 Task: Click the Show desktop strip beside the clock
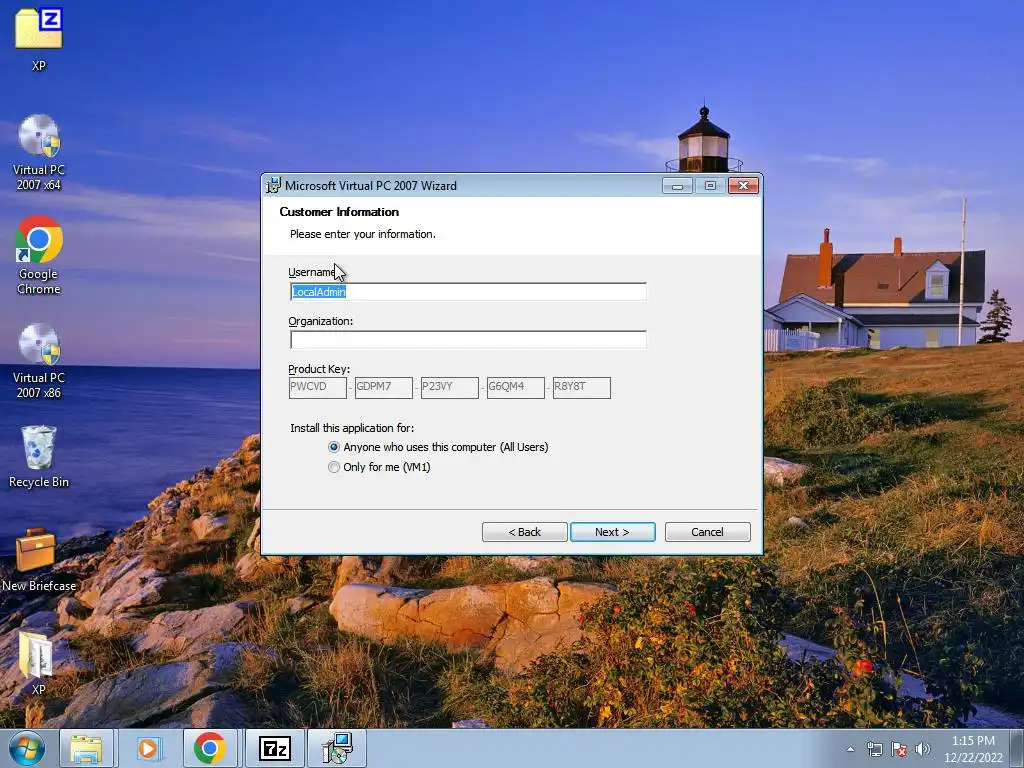click(1019, 748)
